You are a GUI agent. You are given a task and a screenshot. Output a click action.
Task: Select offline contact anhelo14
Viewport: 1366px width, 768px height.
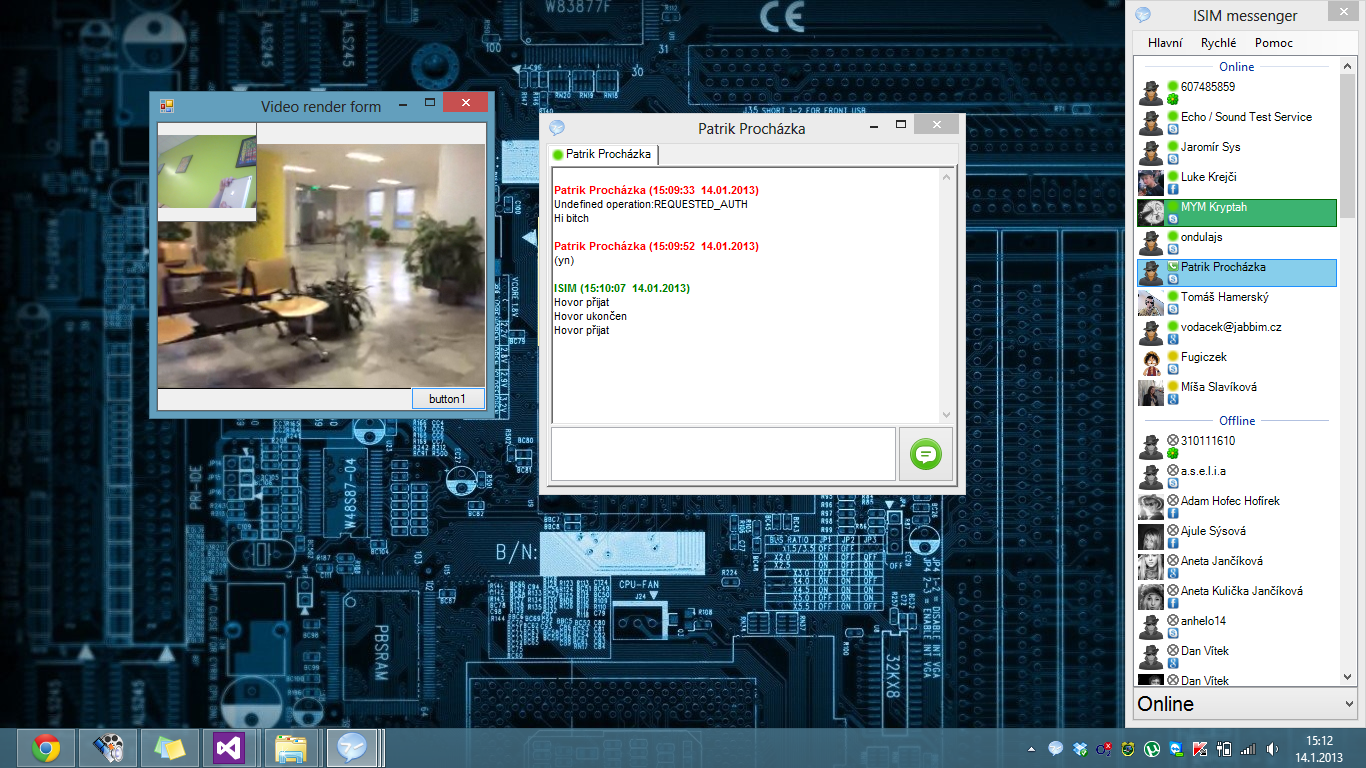(1237, 626)
